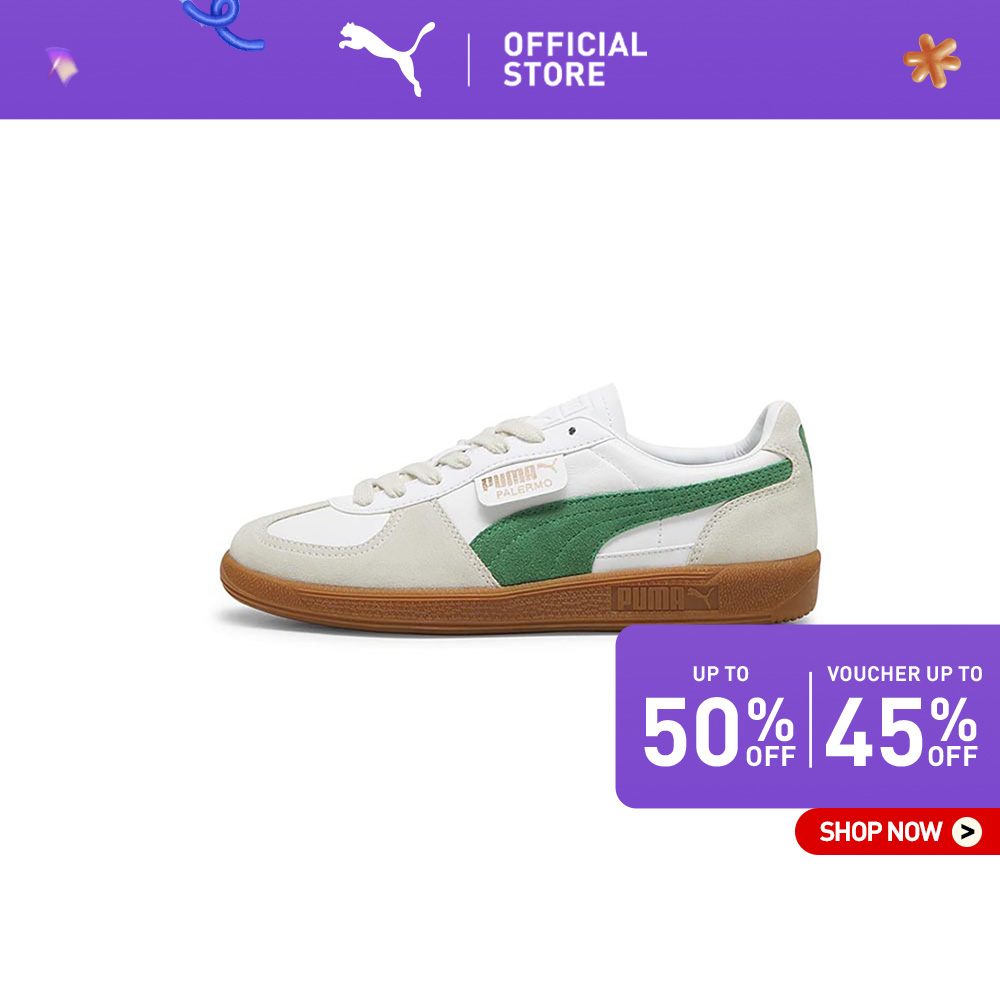This screenshot has height=1000, width=1000.
Task: Click the purple discount banner panel
Action: (807, 716)
